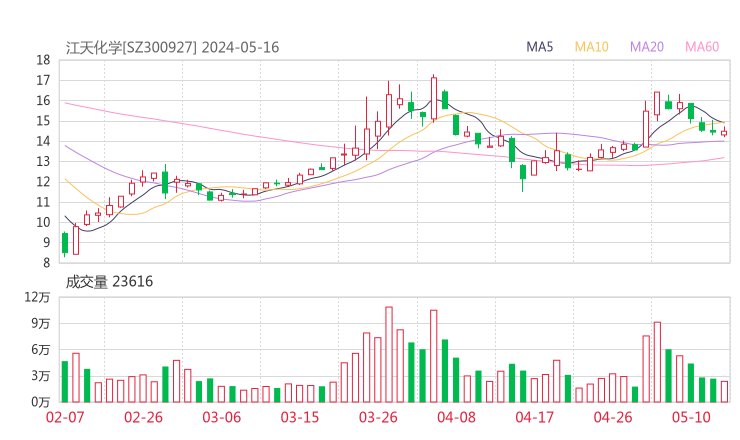Image resolution: width=740 pixels, height=440 pixels.
Task: Click the first green candlestick at 02-07
Action: click(x=65, y=243)
